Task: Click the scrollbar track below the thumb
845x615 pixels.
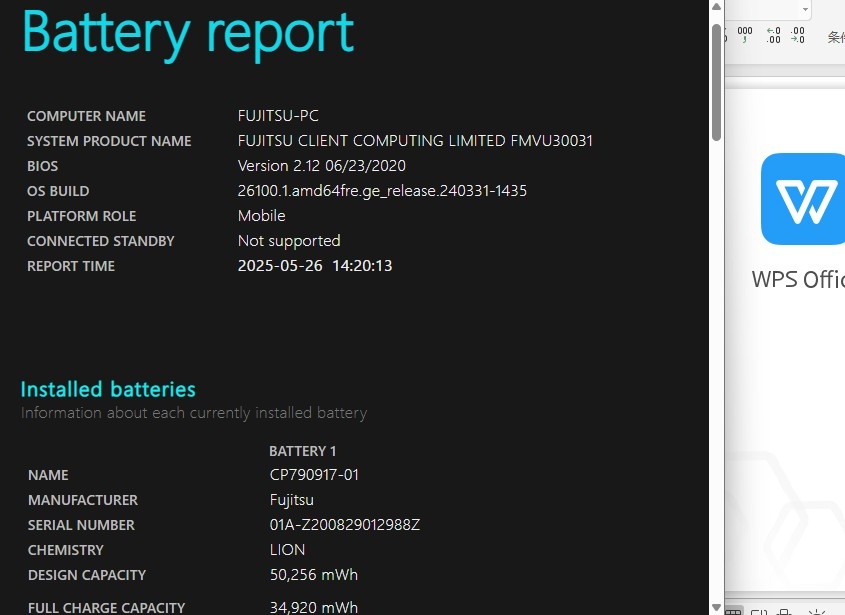Action: coord(716,372)
